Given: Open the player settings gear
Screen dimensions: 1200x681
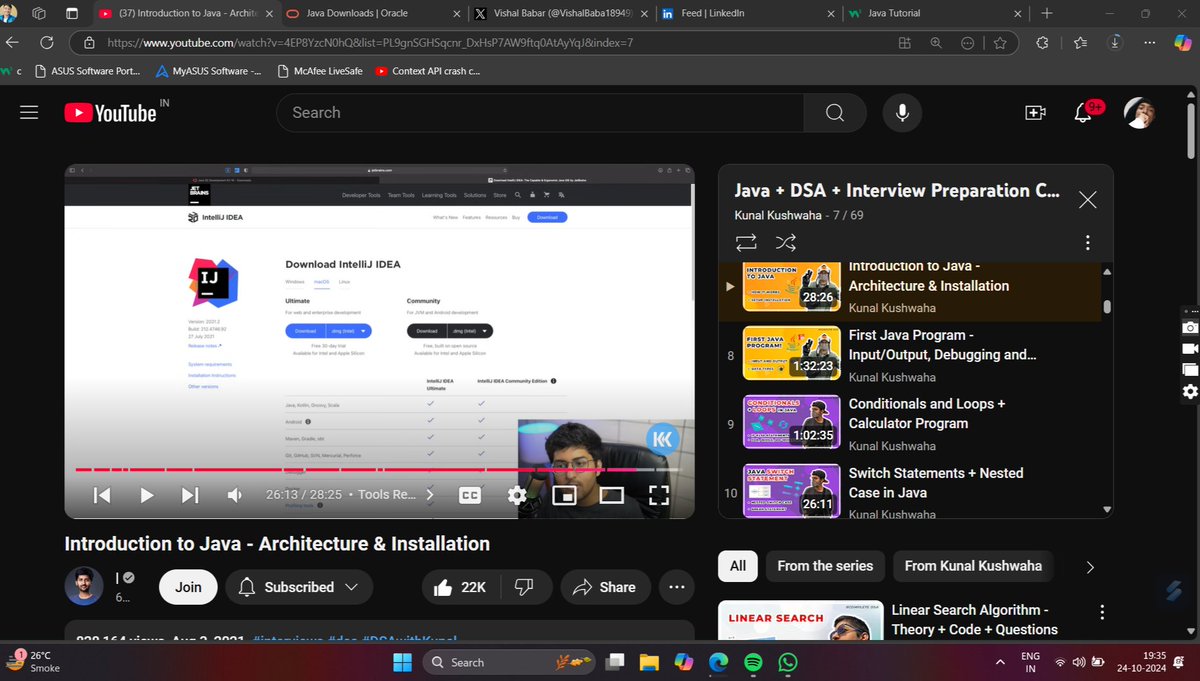Looking at the screenshot, I should 517,494.
